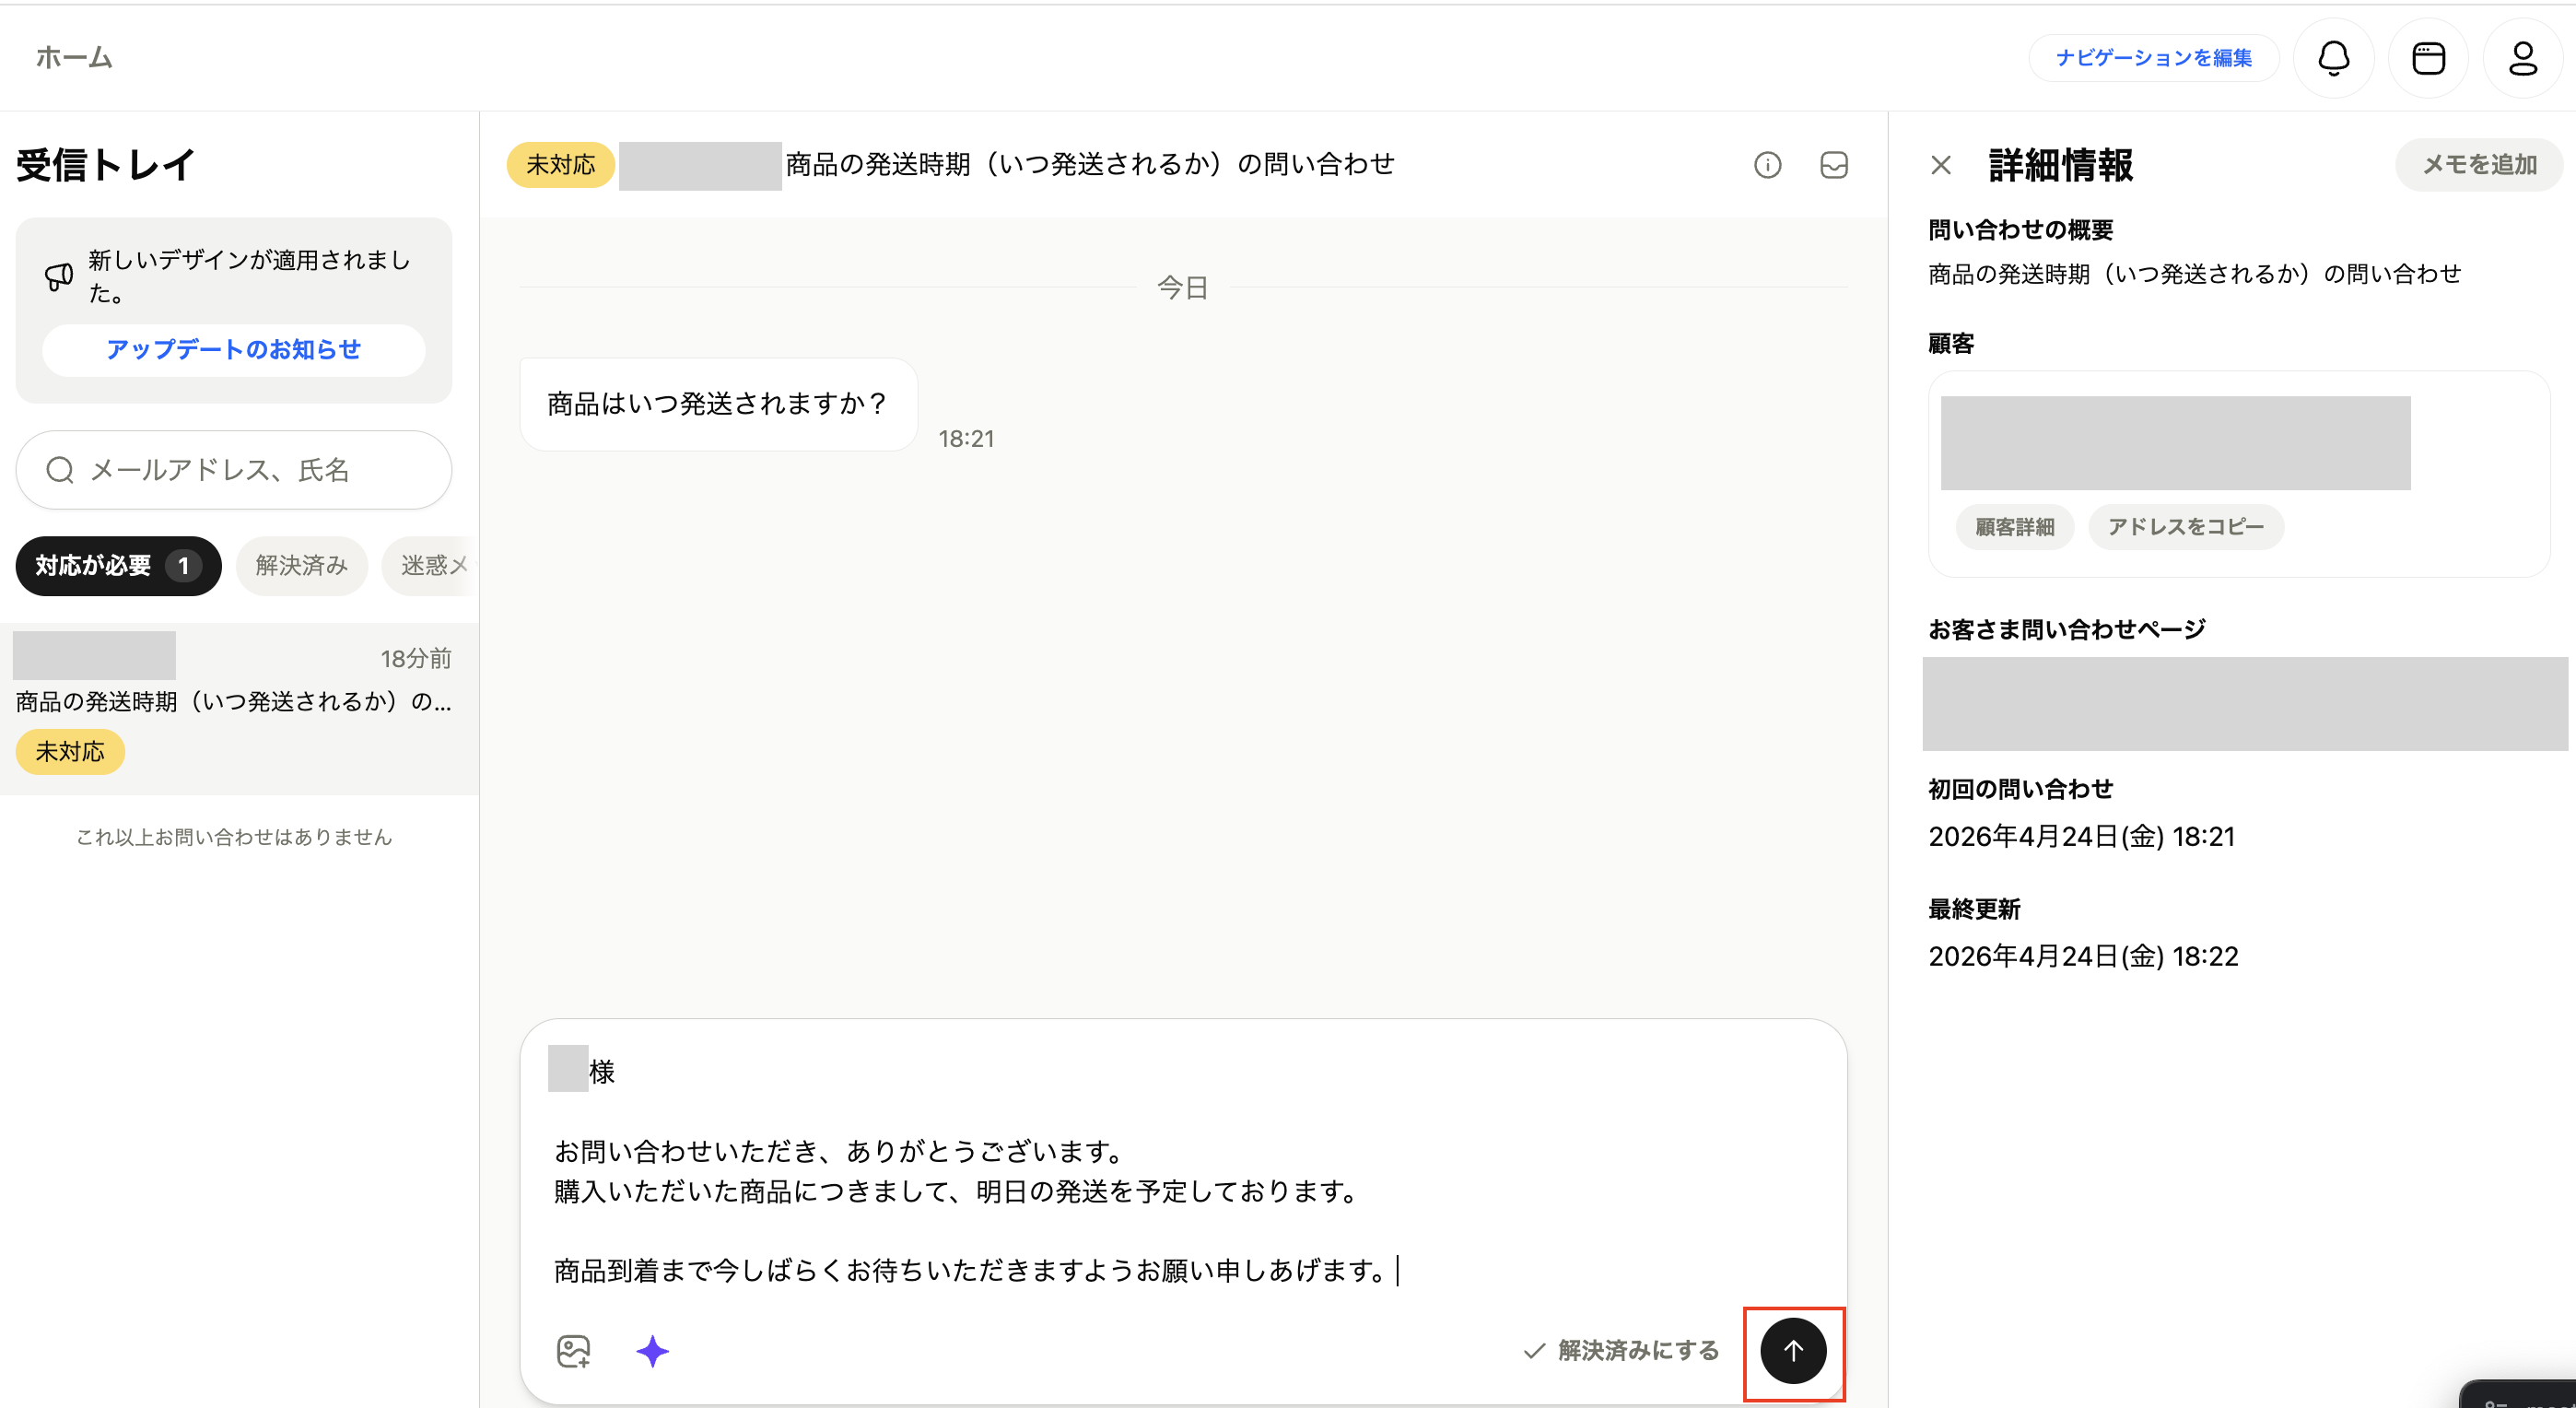Click the attach image icon in reply box
Screen dimensions: 2576x1408
click(573, 1351)
